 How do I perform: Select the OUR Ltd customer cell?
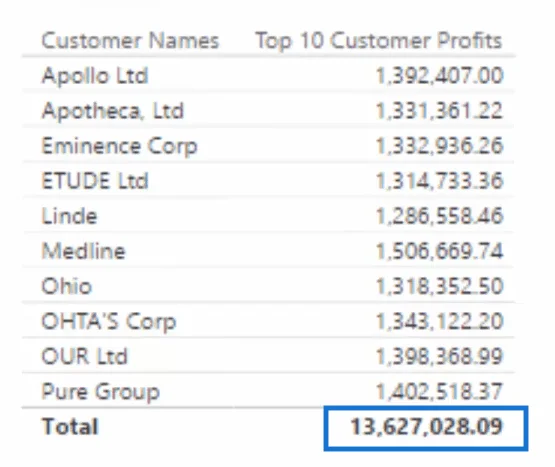click(x=84, y=357)
